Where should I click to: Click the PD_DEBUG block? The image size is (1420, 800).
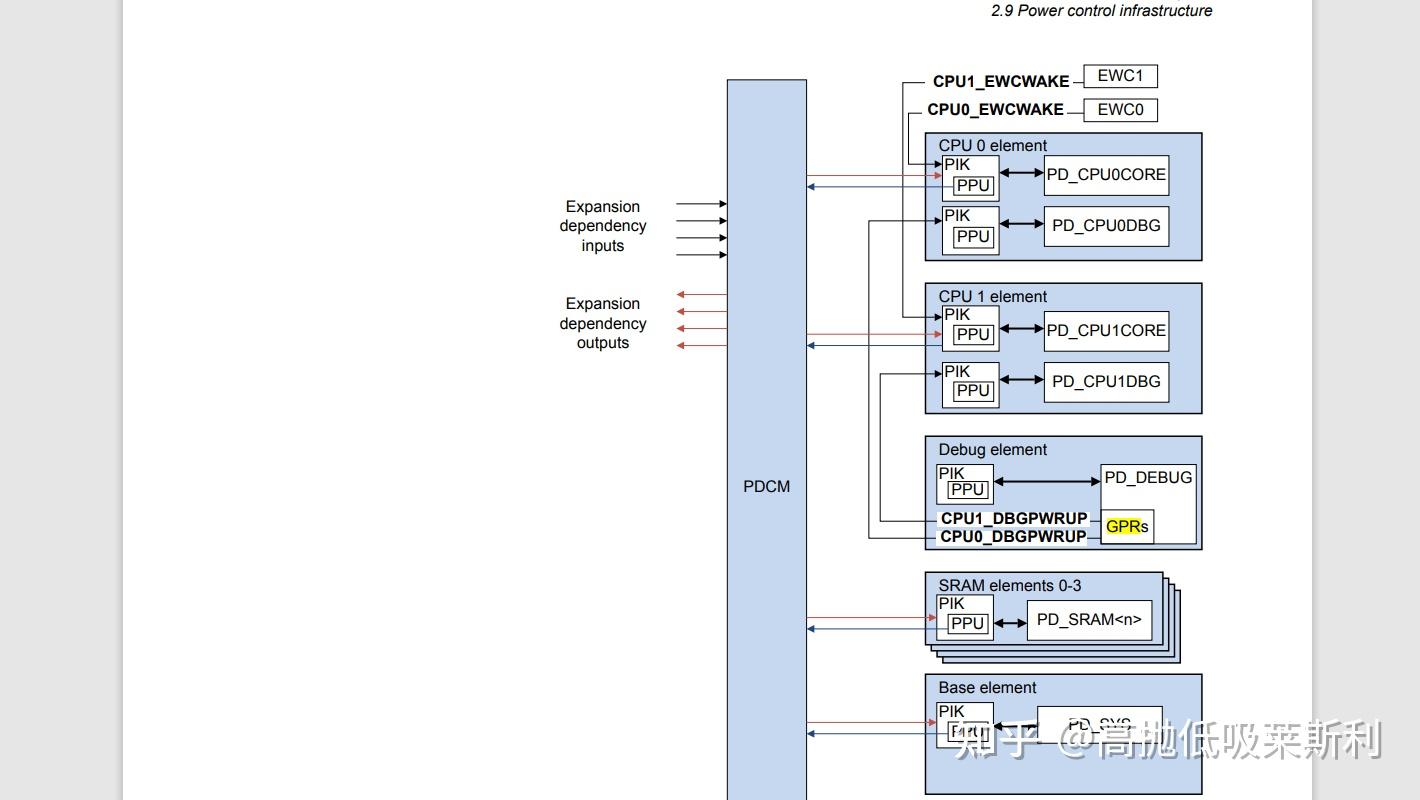pyautogui.click(x=1147, y=478)
